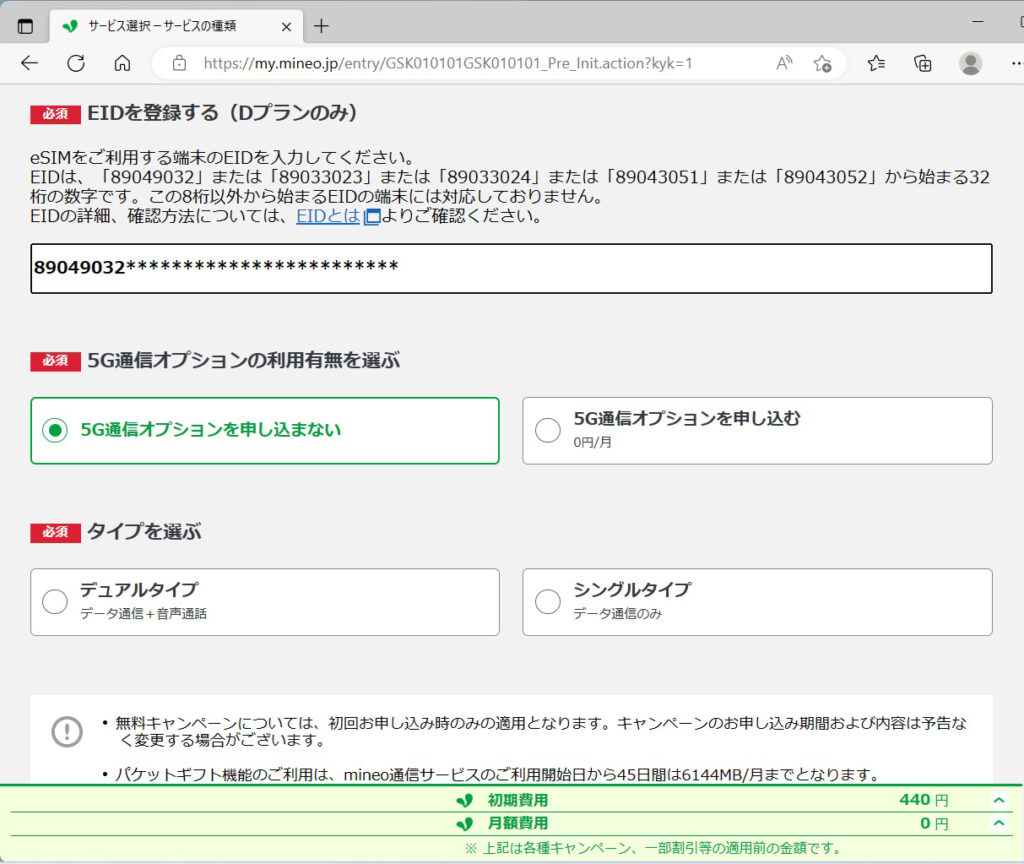Expand the 月額費用 cost details
Image resolution: width=1024 pixels, height=864 pixels.
click(x=999, y=824)
